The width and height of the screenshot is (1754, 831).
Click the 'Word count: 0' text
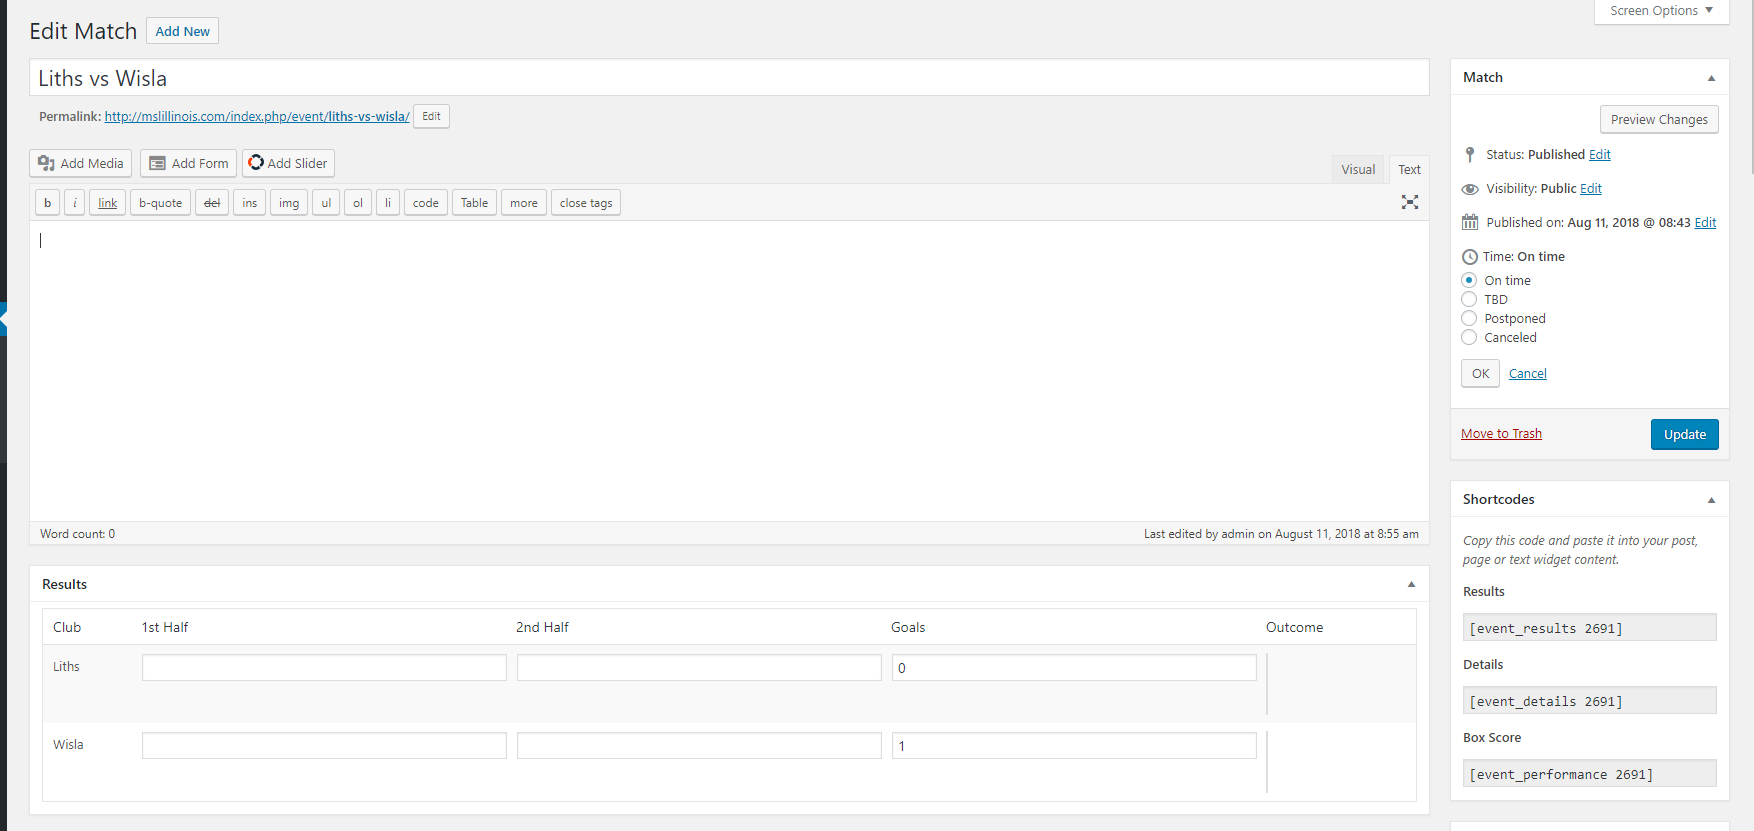[x=77, y=534]
